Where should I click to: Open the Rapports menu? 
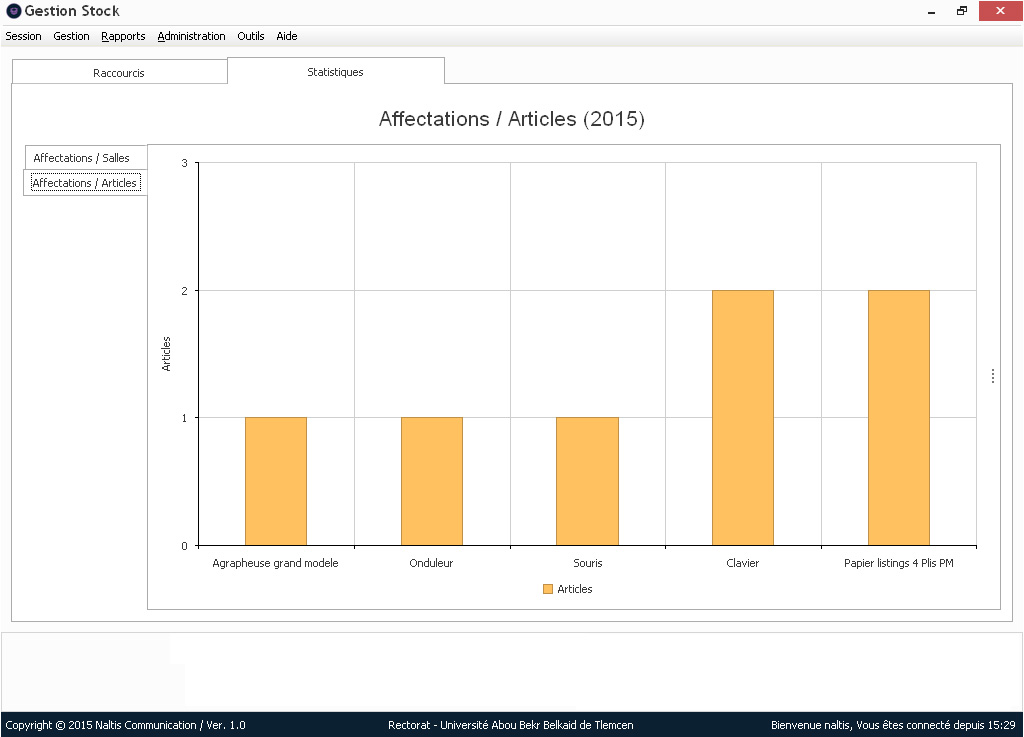123,36
